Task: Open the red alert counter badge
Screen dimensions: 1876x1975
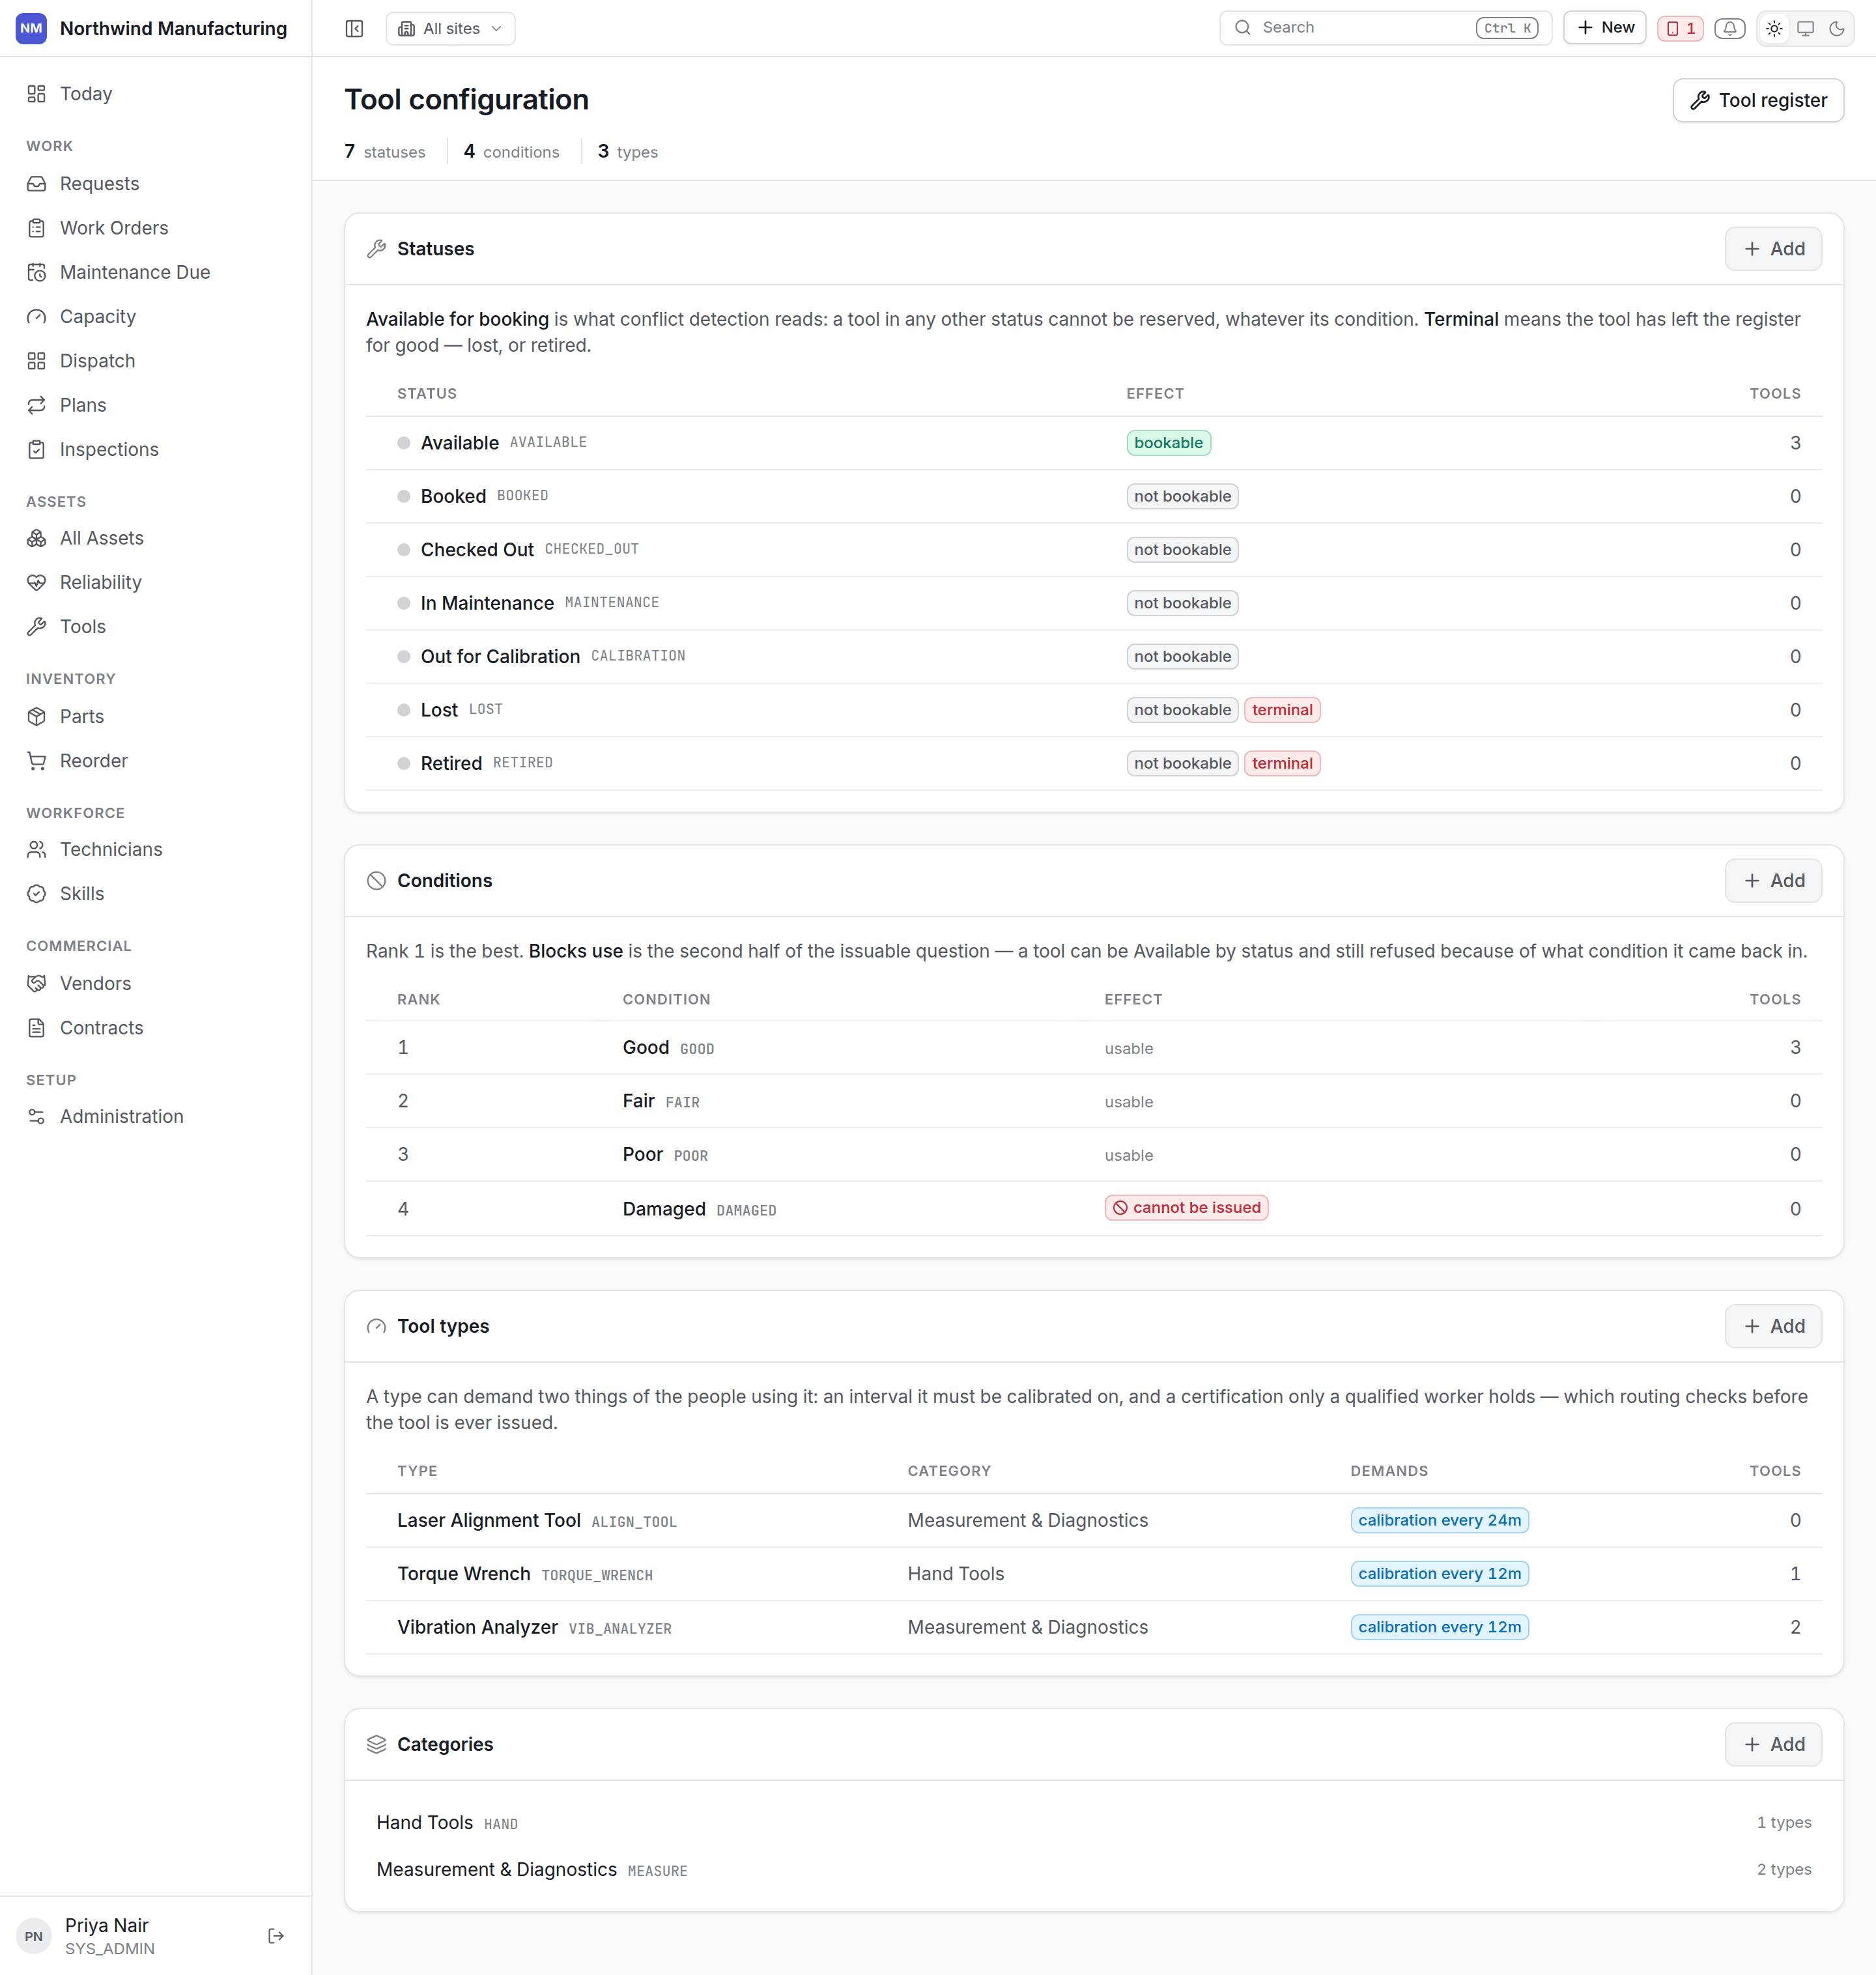Action: [1680, 28]
